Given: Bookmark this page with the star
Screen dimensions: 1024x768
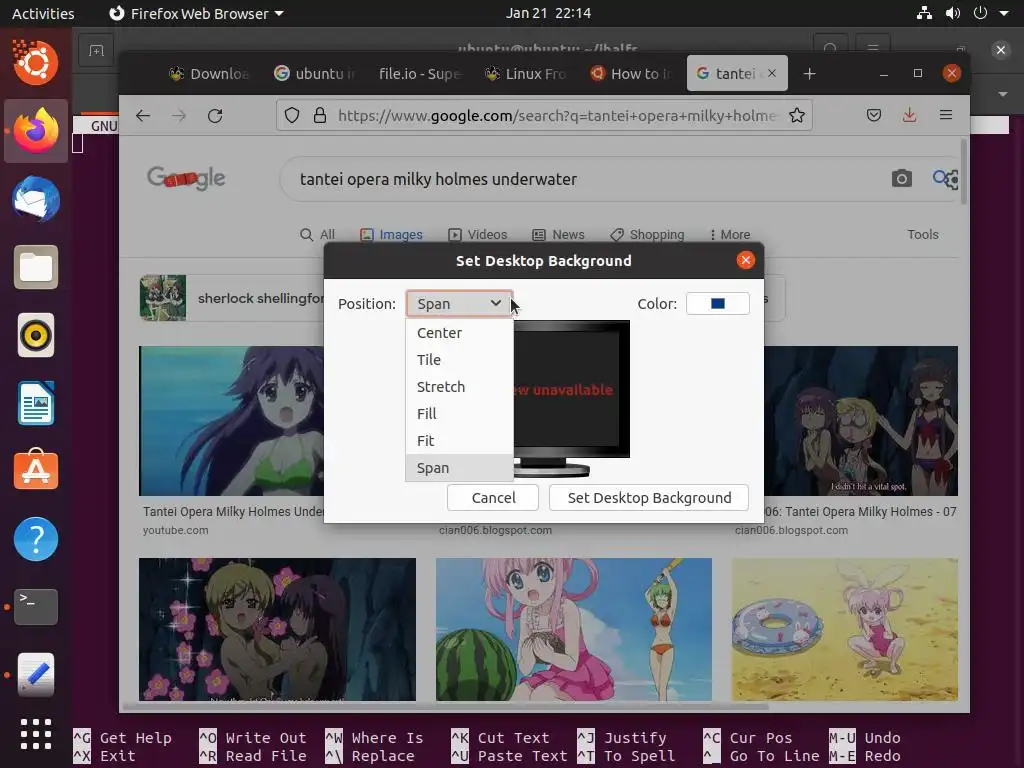Looking at the screenshot, I should 797,116.
